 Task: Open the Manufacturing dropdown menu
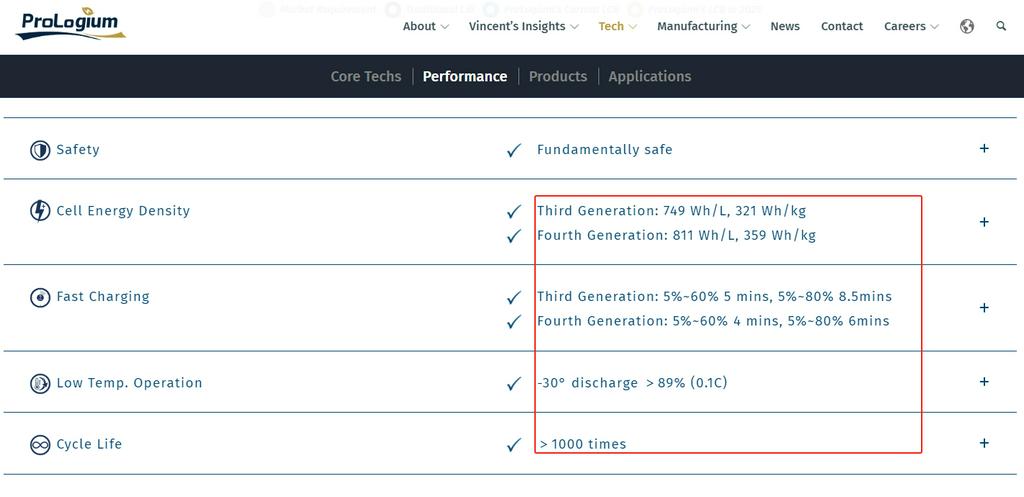tap(703, 27)
